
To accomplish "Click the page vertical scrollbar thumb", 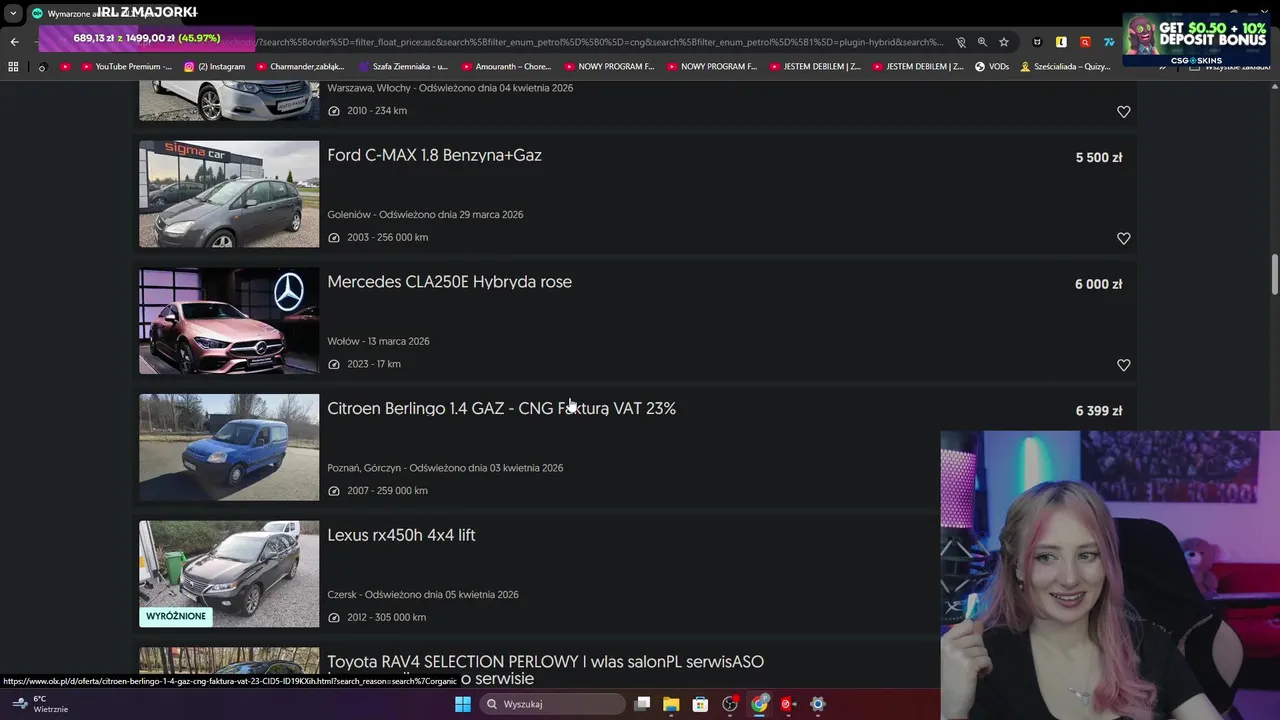I will pyautogui.click(x=1274, y=275).
